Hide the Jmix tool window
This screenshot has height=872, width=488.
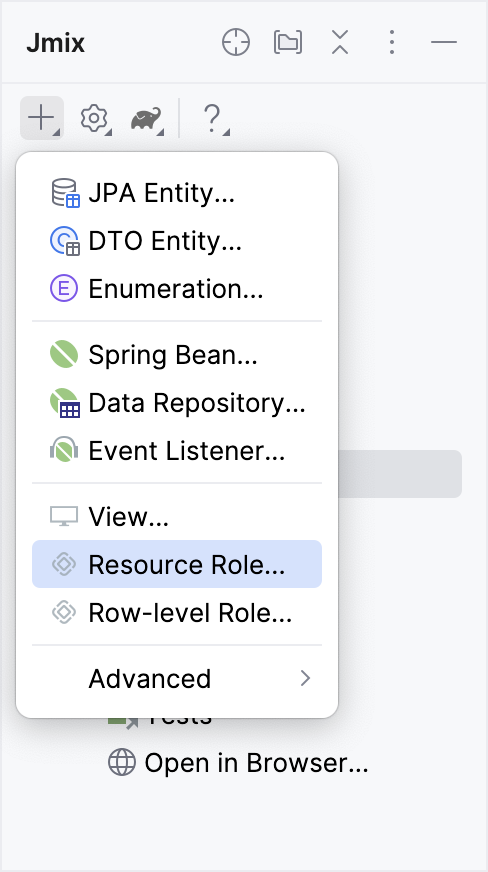click(444, 42)
